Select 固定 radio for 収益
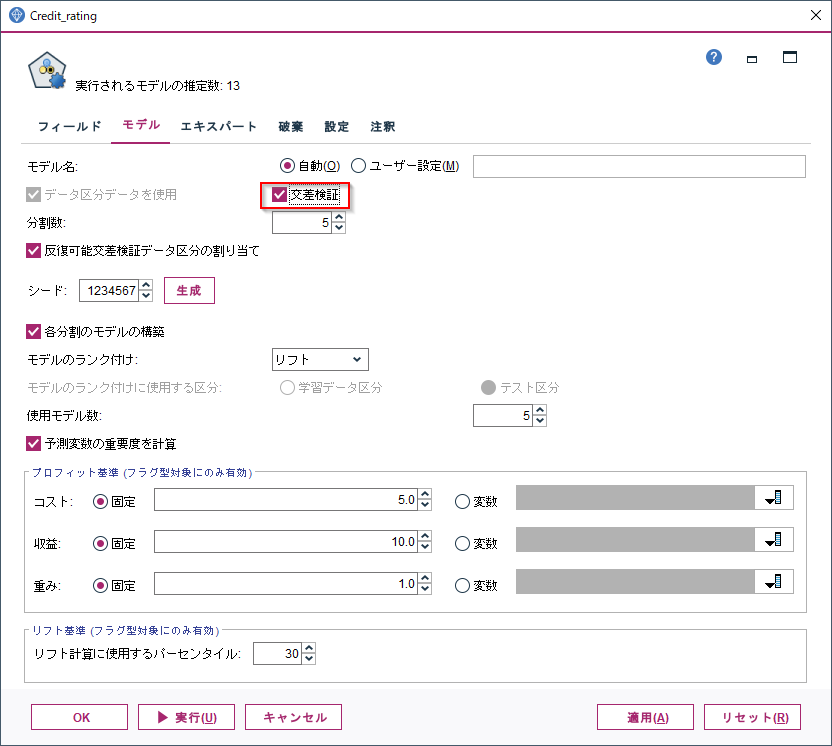The image size is (832, 746). coord(100,543)
